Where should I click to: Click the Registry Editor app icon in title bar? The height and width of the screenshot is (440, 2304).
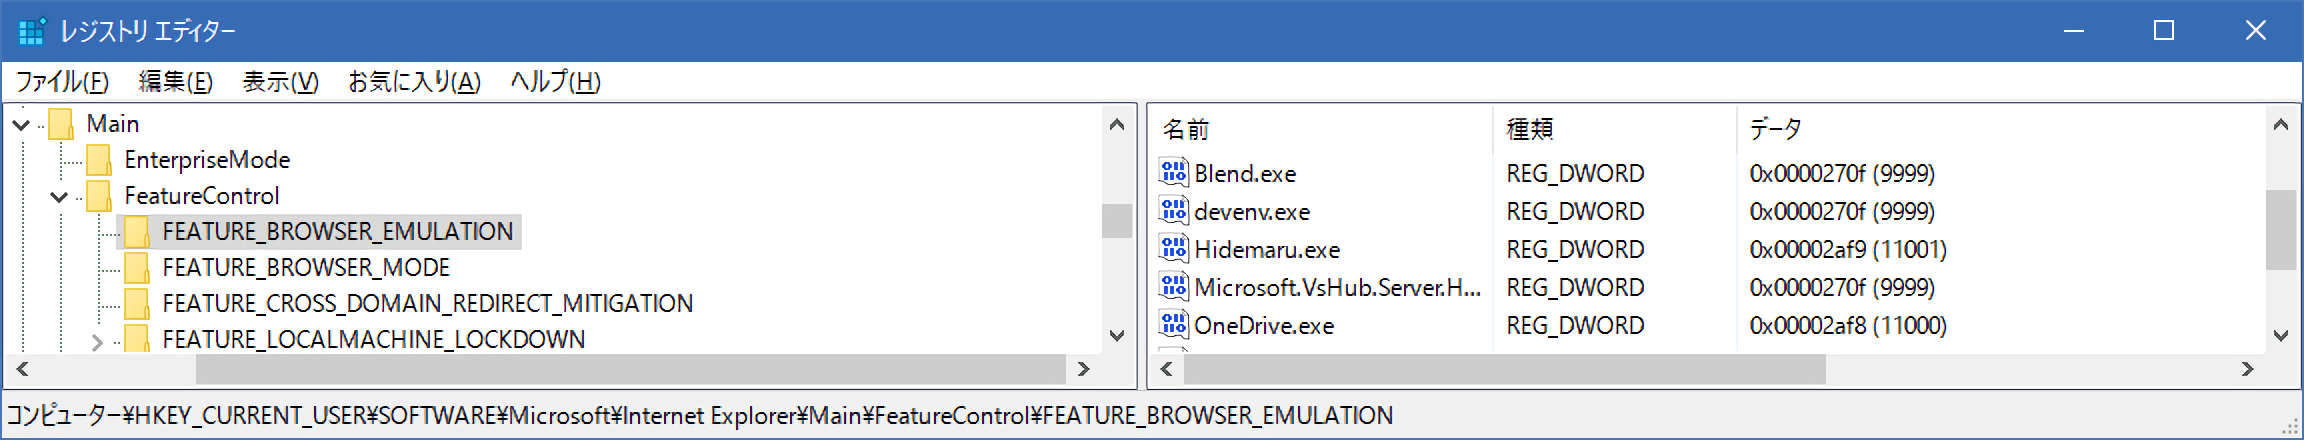pyautogui.click(x=32, y=31)
